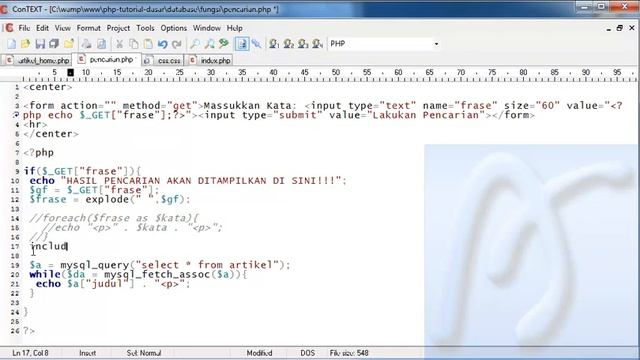
Task: Place cursor on line 1 <center> text
Action: 48,87
